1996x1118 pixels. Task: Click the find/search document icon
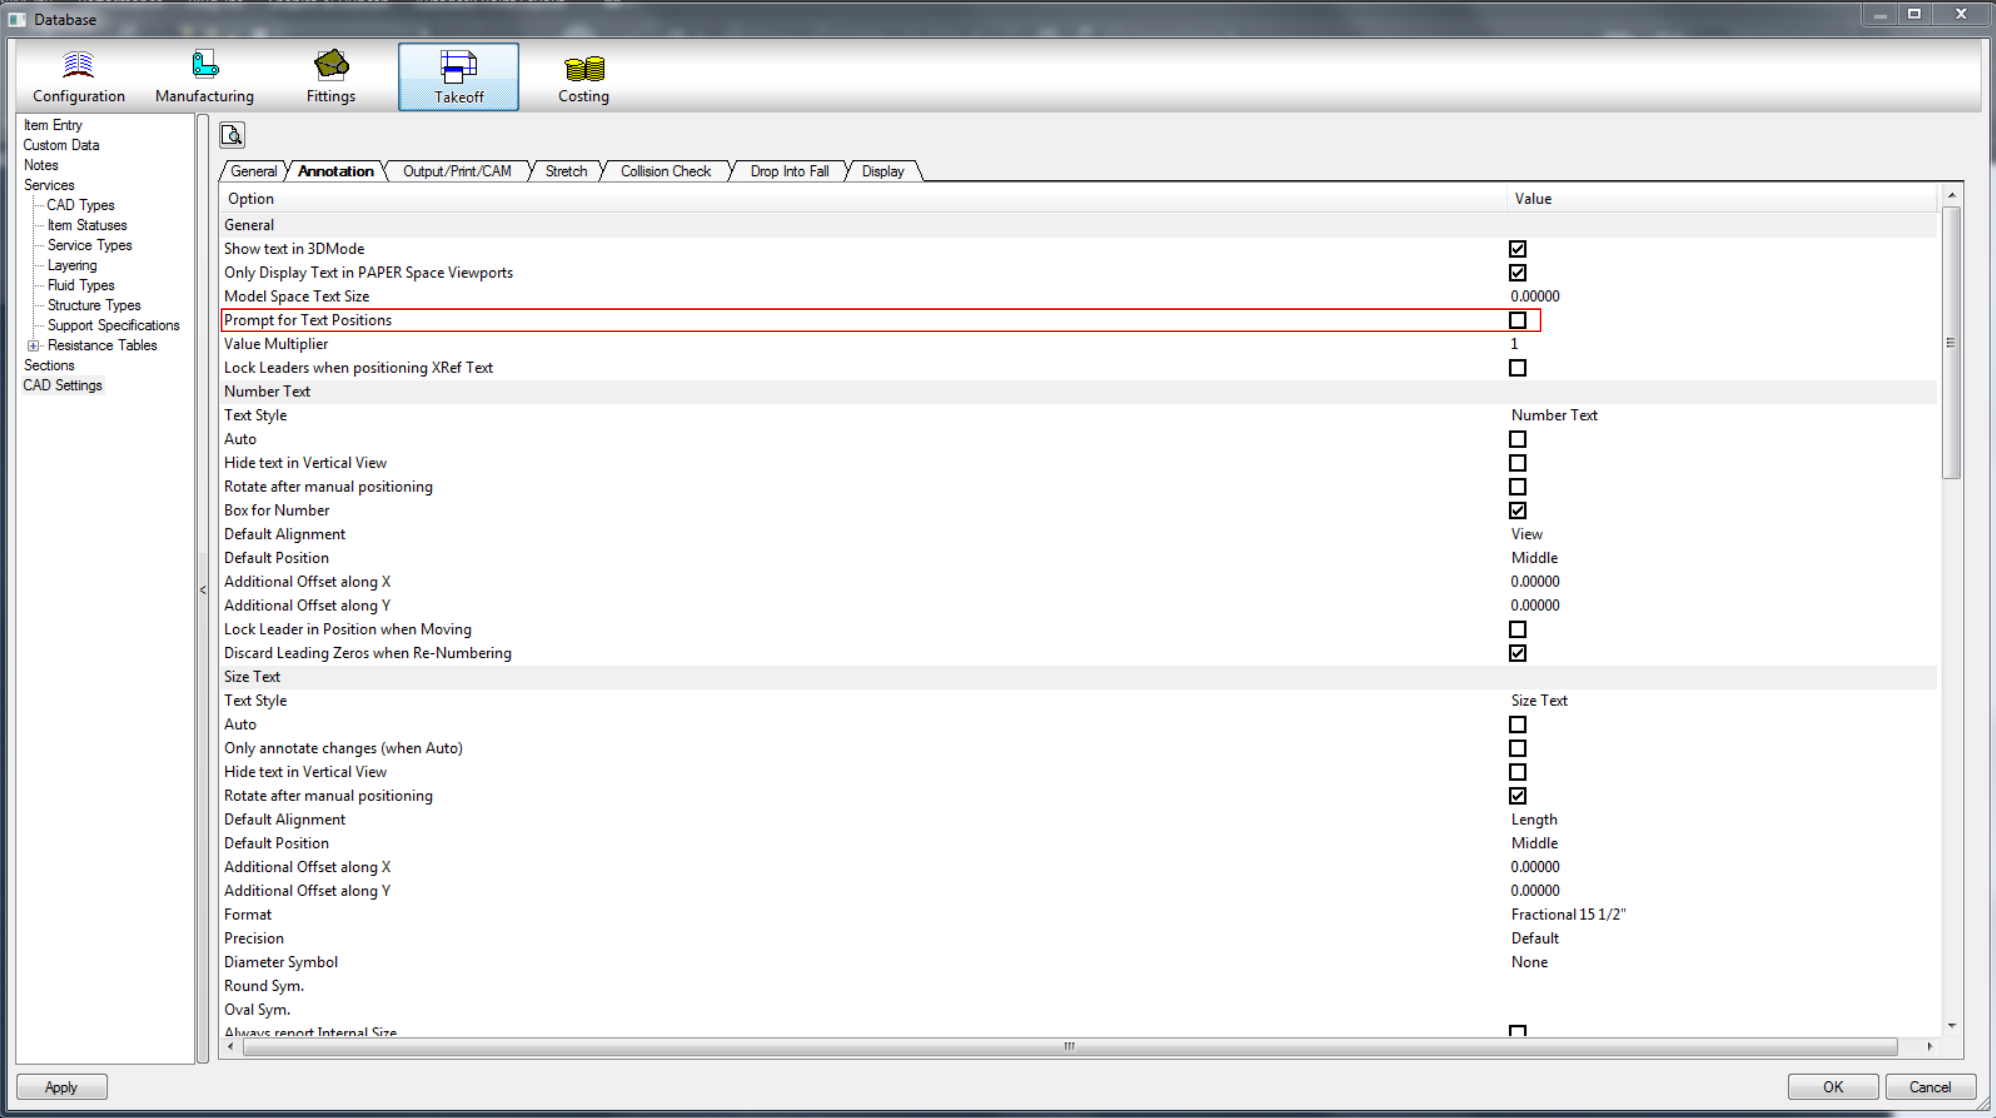click(232, 135)
